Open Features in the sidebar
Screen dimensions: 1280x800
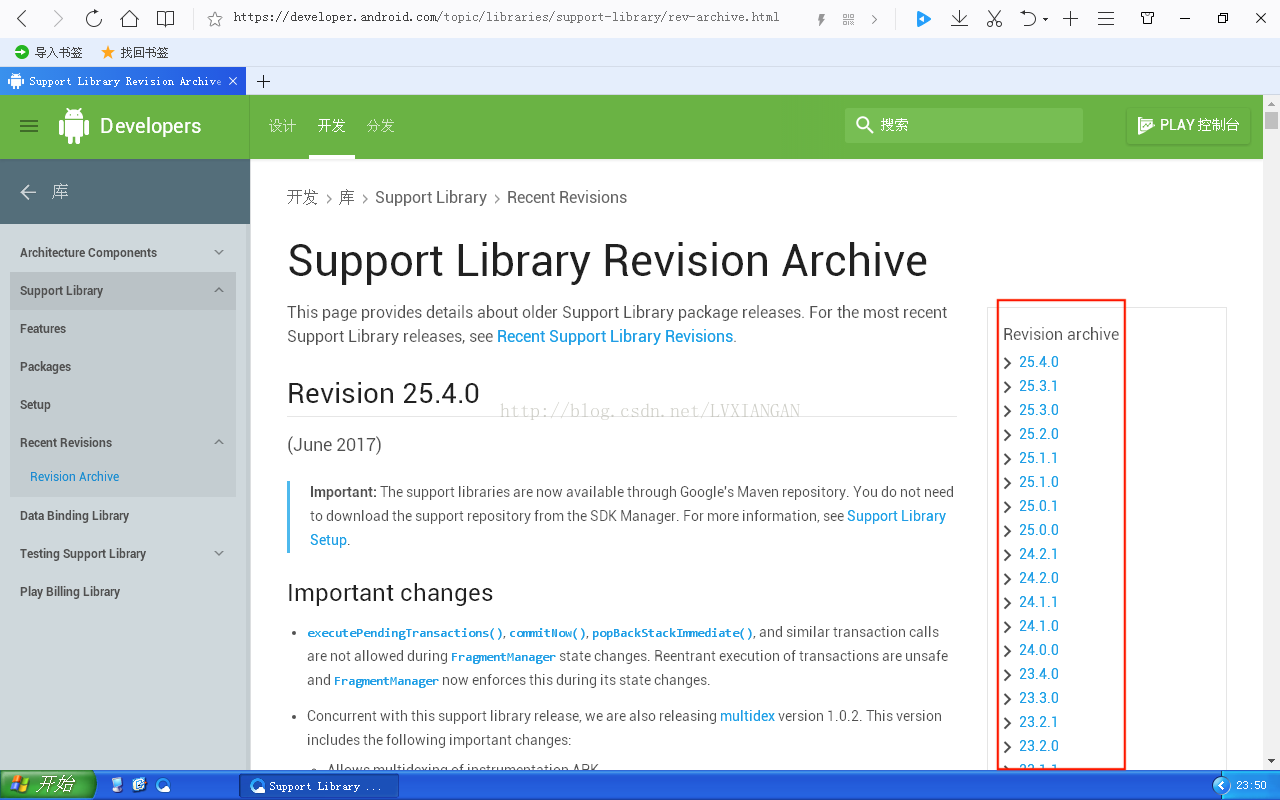click(43, 329)
